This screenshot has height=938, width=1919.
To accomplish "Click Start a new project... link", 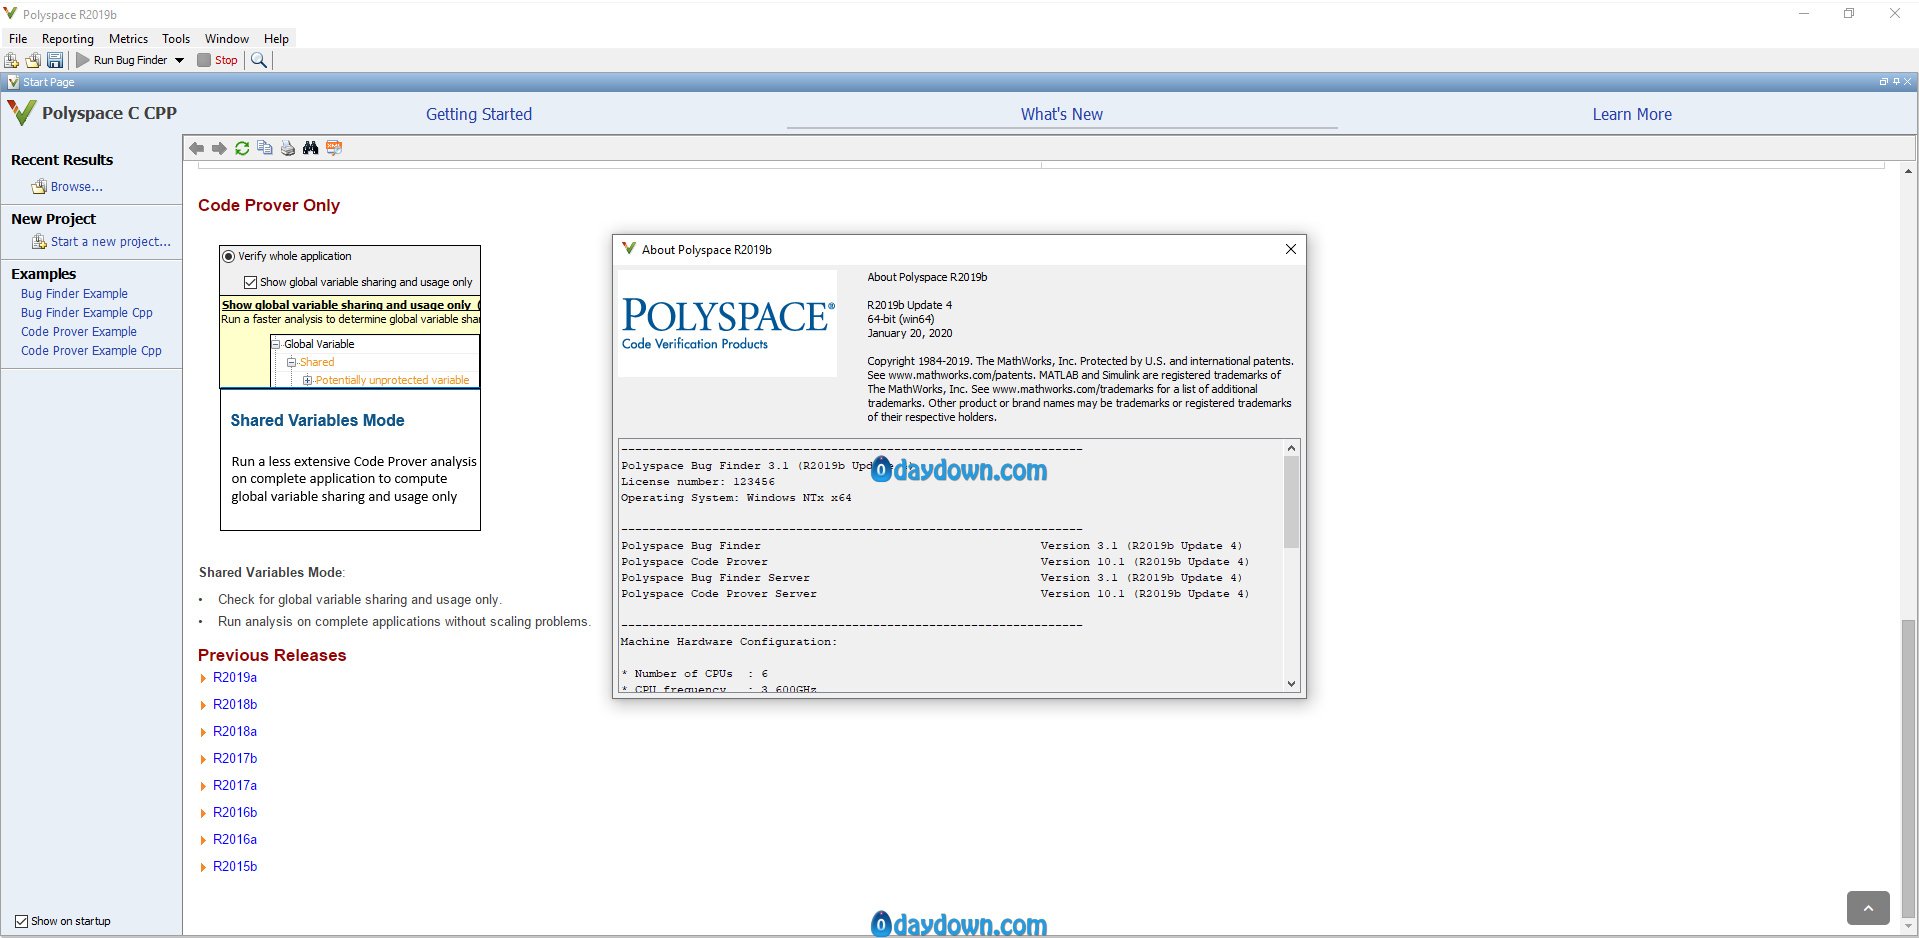I will pyautogui.click(x=111, y=242).
